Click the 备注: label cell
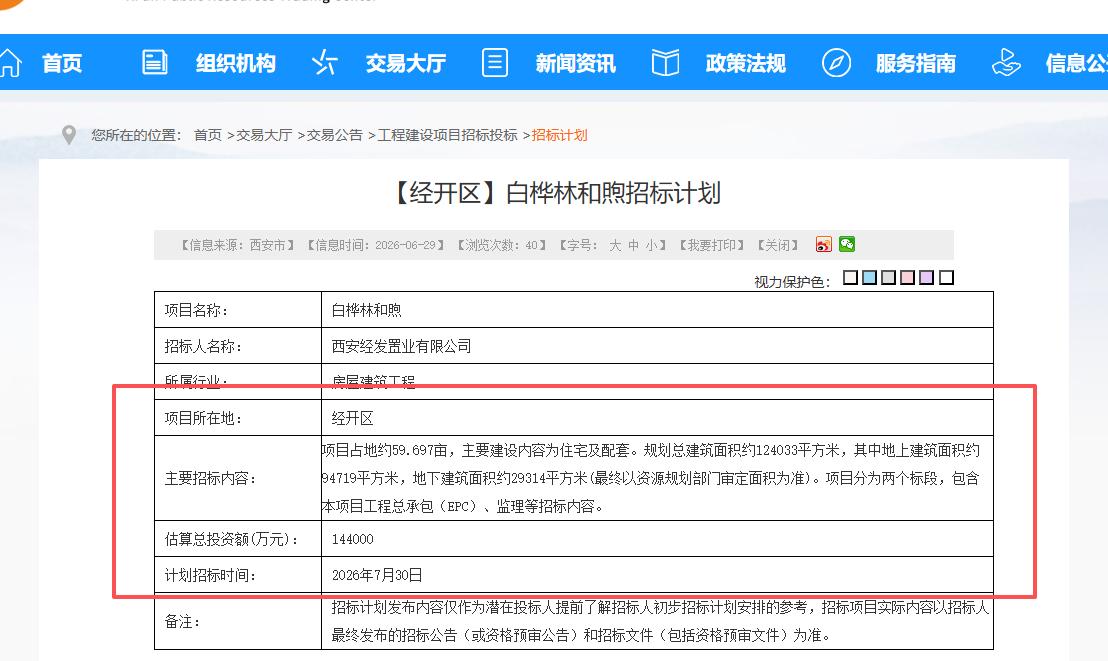The height and width of the screenshot is (661, 1108). point(238,621)
